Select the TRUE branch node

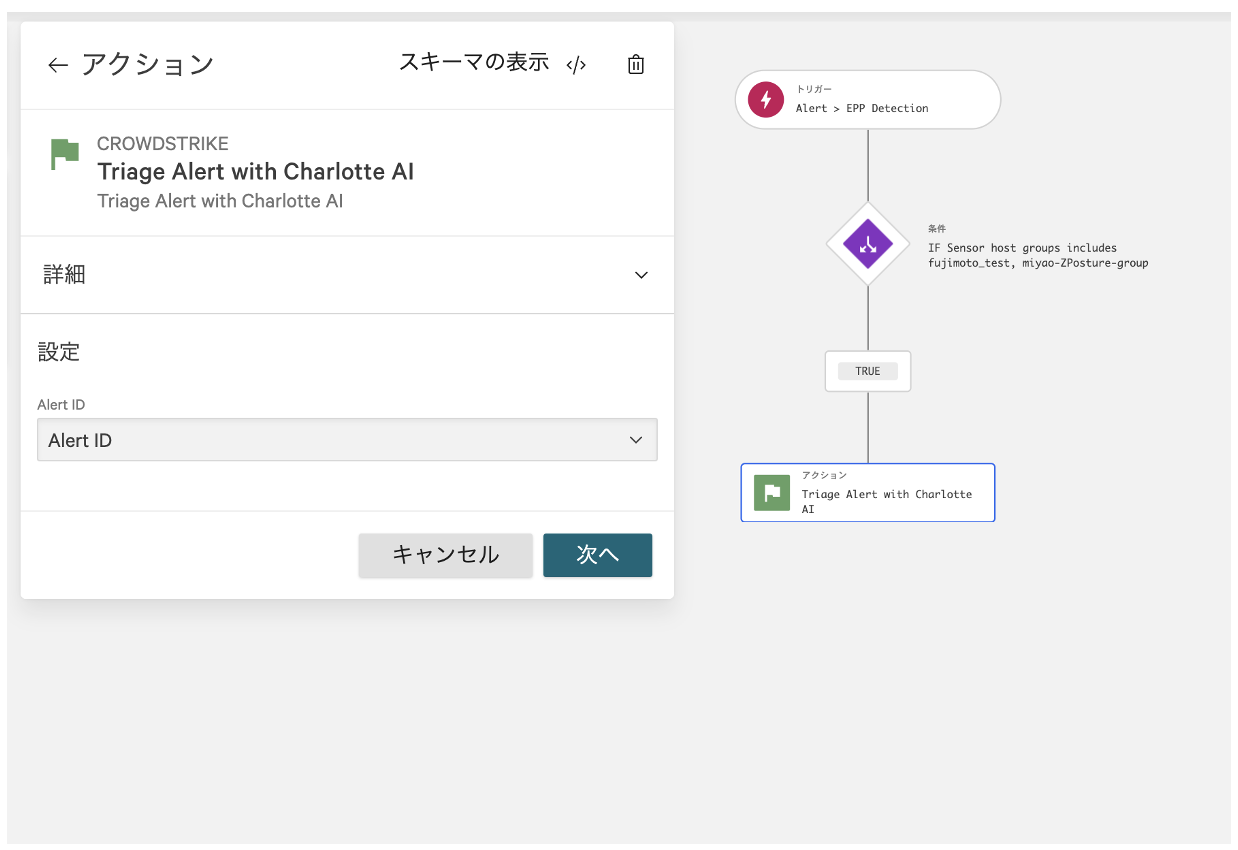pyautogui.click(x=868, y=371)
